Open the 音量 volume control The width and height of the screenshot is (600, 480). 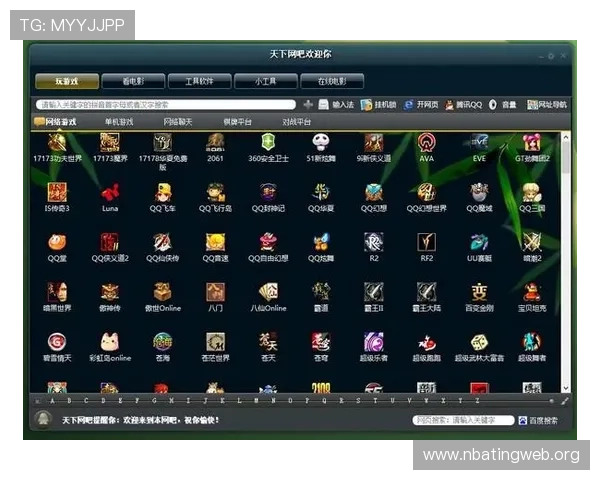[x=503, y=104]
